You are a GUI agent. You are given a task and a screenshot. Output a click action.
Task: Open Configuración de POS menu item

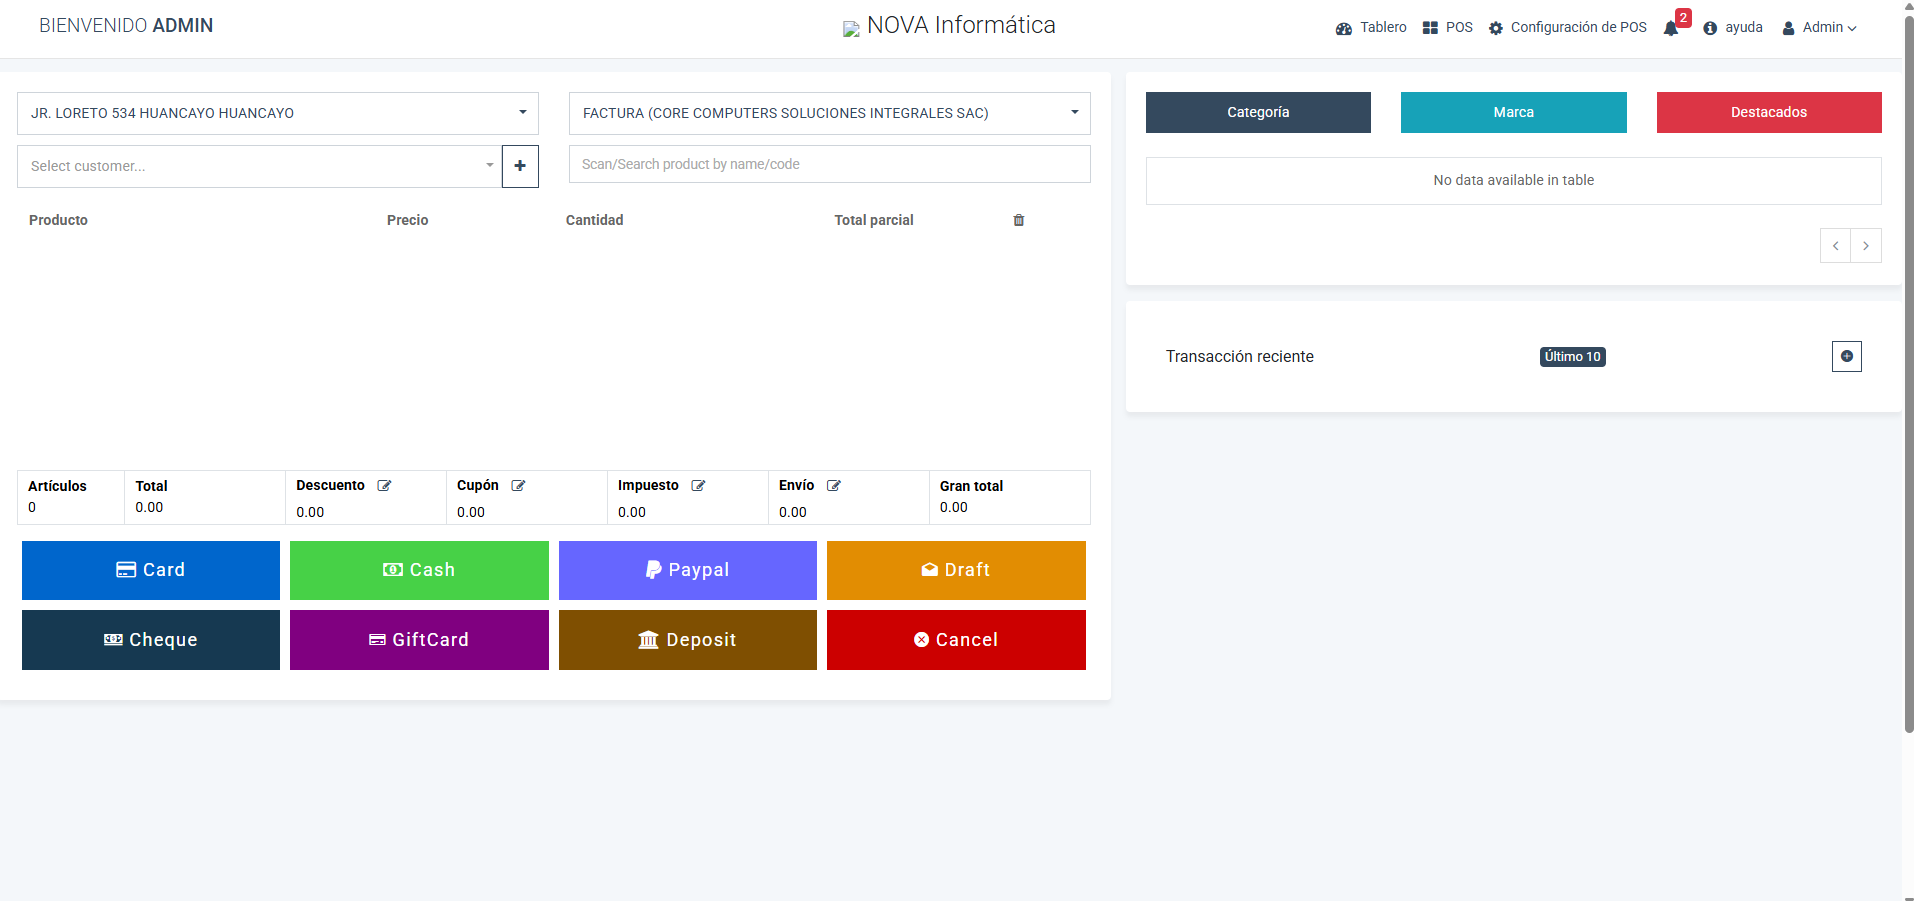pyautogui.click(x=1567, y=28)
